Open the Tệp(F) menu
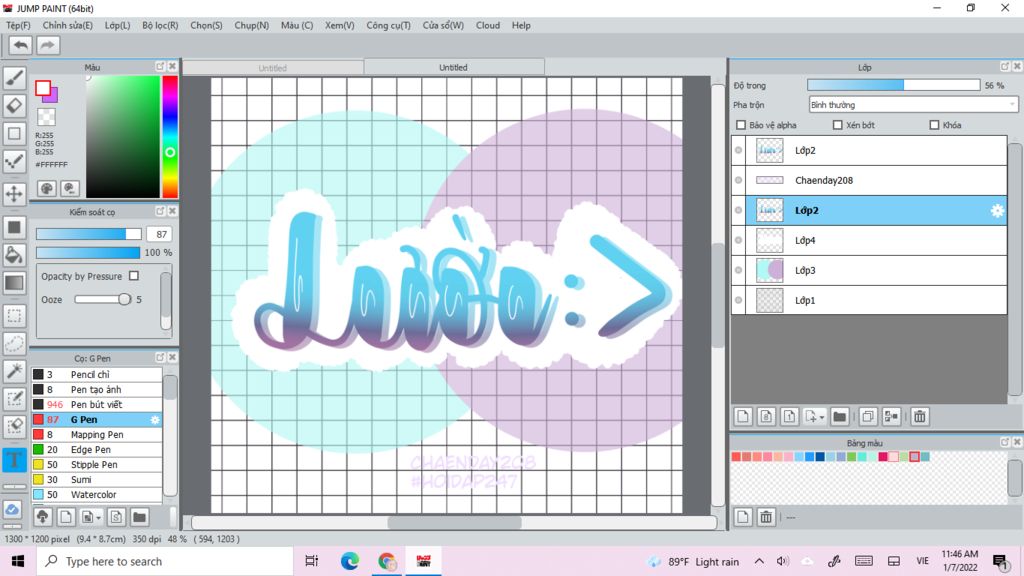Screen dimensions: 1024x576 pos(18,25)
